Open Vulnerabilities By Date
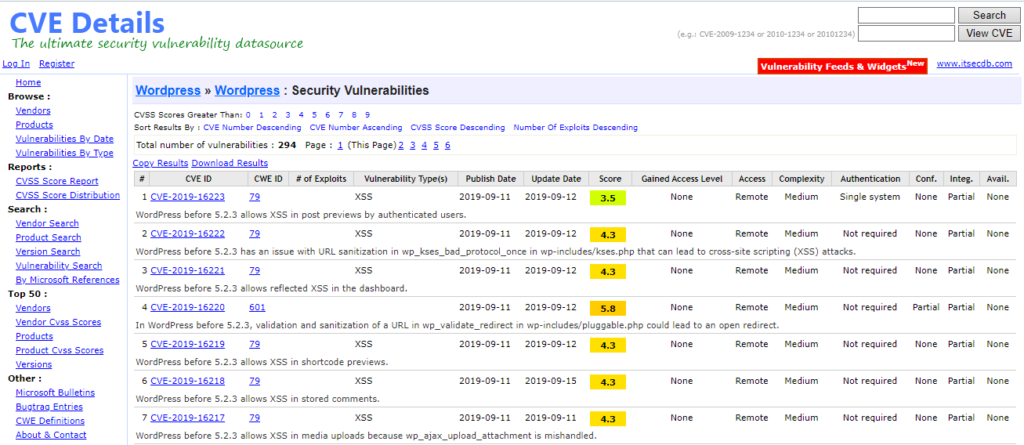The image size is (1024, 445). 64,139
